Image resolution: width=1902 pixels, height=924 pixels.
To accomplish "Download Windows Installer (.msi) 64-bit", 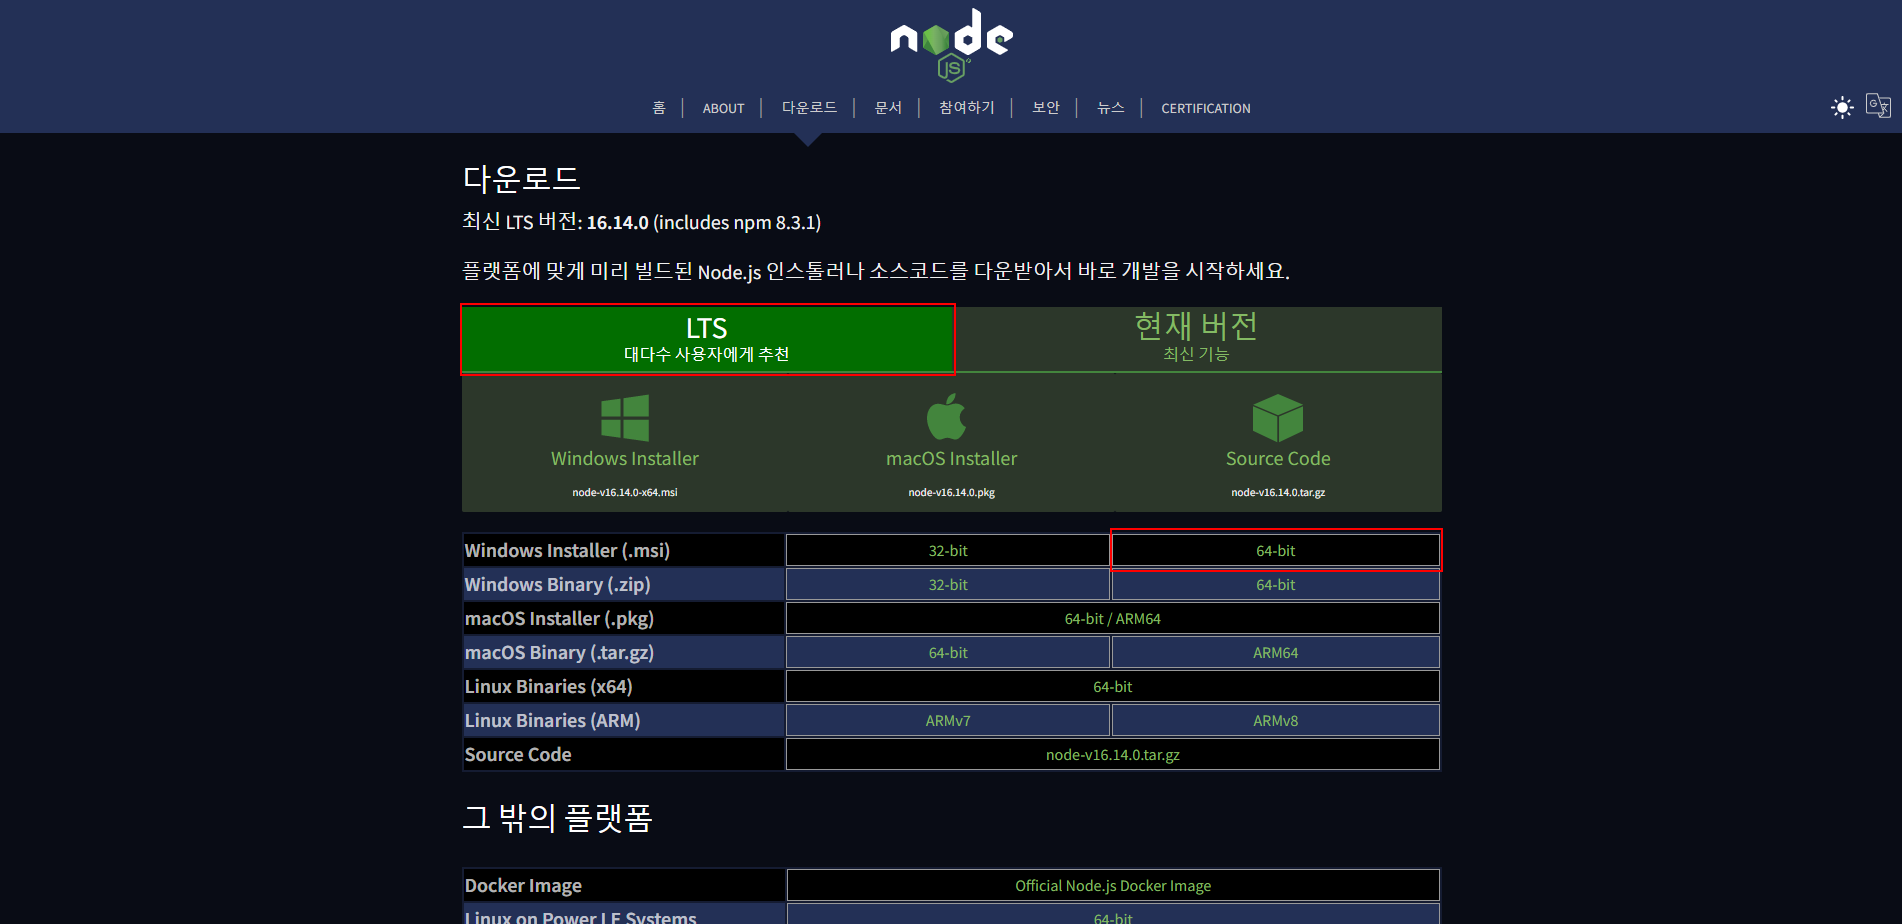I will [x=1276, y=551].
